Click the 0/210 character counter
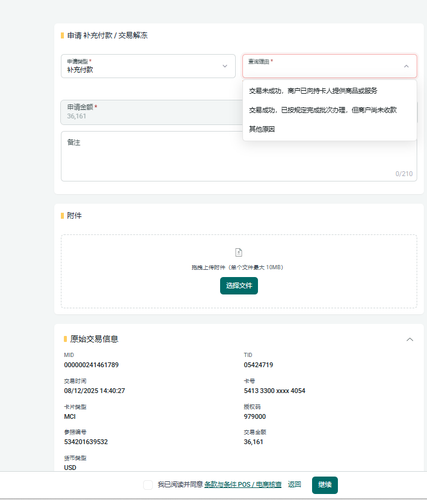This screenshot has height=500, width=427. click(404, 174)
